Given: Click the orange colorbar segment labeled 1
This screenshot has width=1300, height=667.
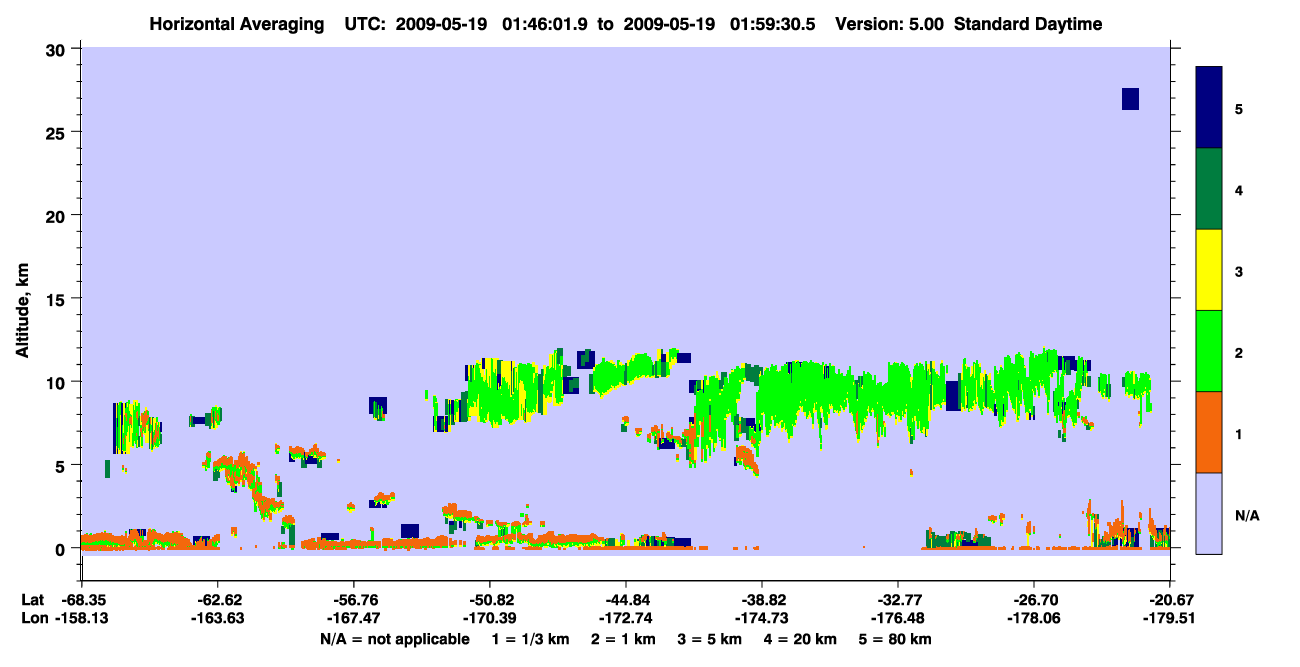Looking at the screenshot, I should (1209, 432).
